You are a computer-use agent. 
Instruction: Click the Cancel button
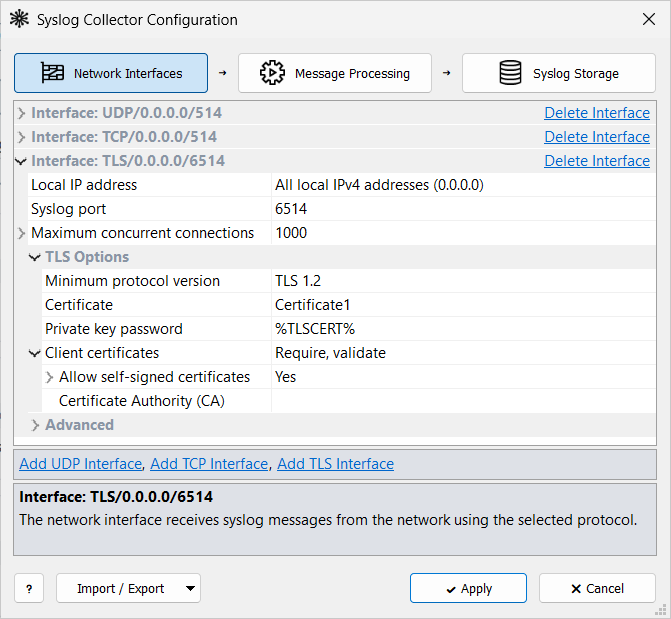pos(597,588)
